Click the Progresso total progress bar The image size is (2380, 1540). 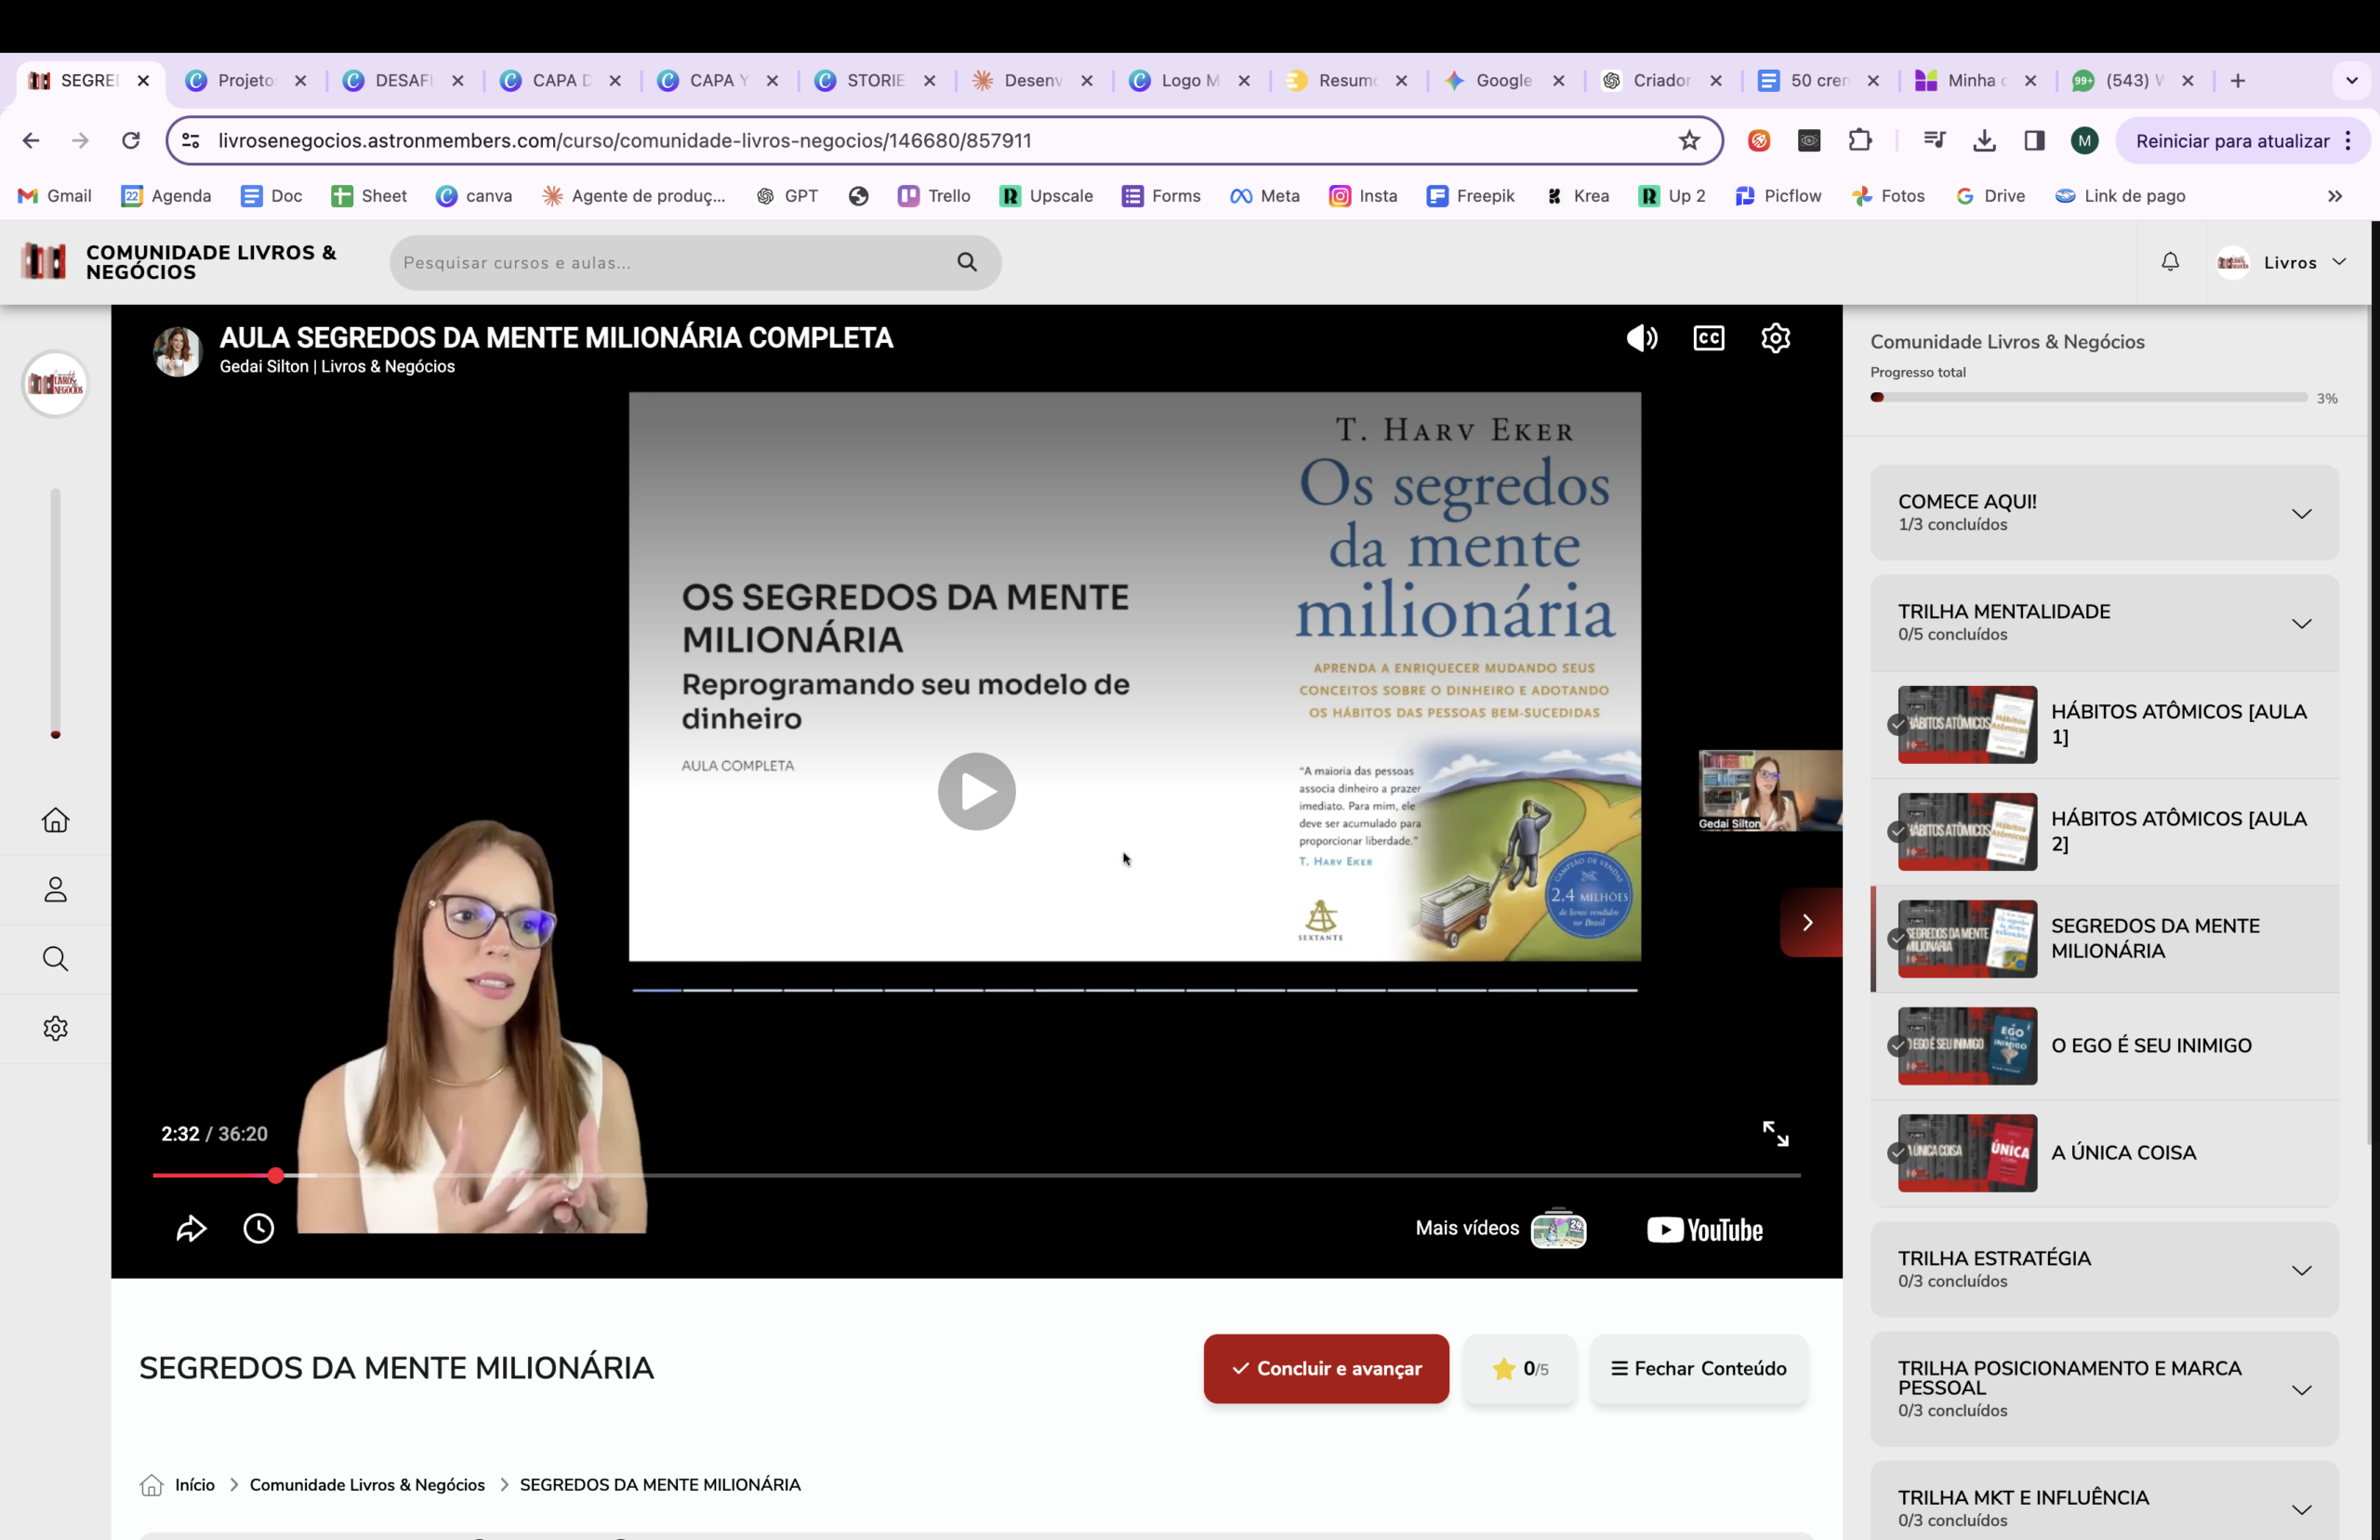tap(2088, 397)
